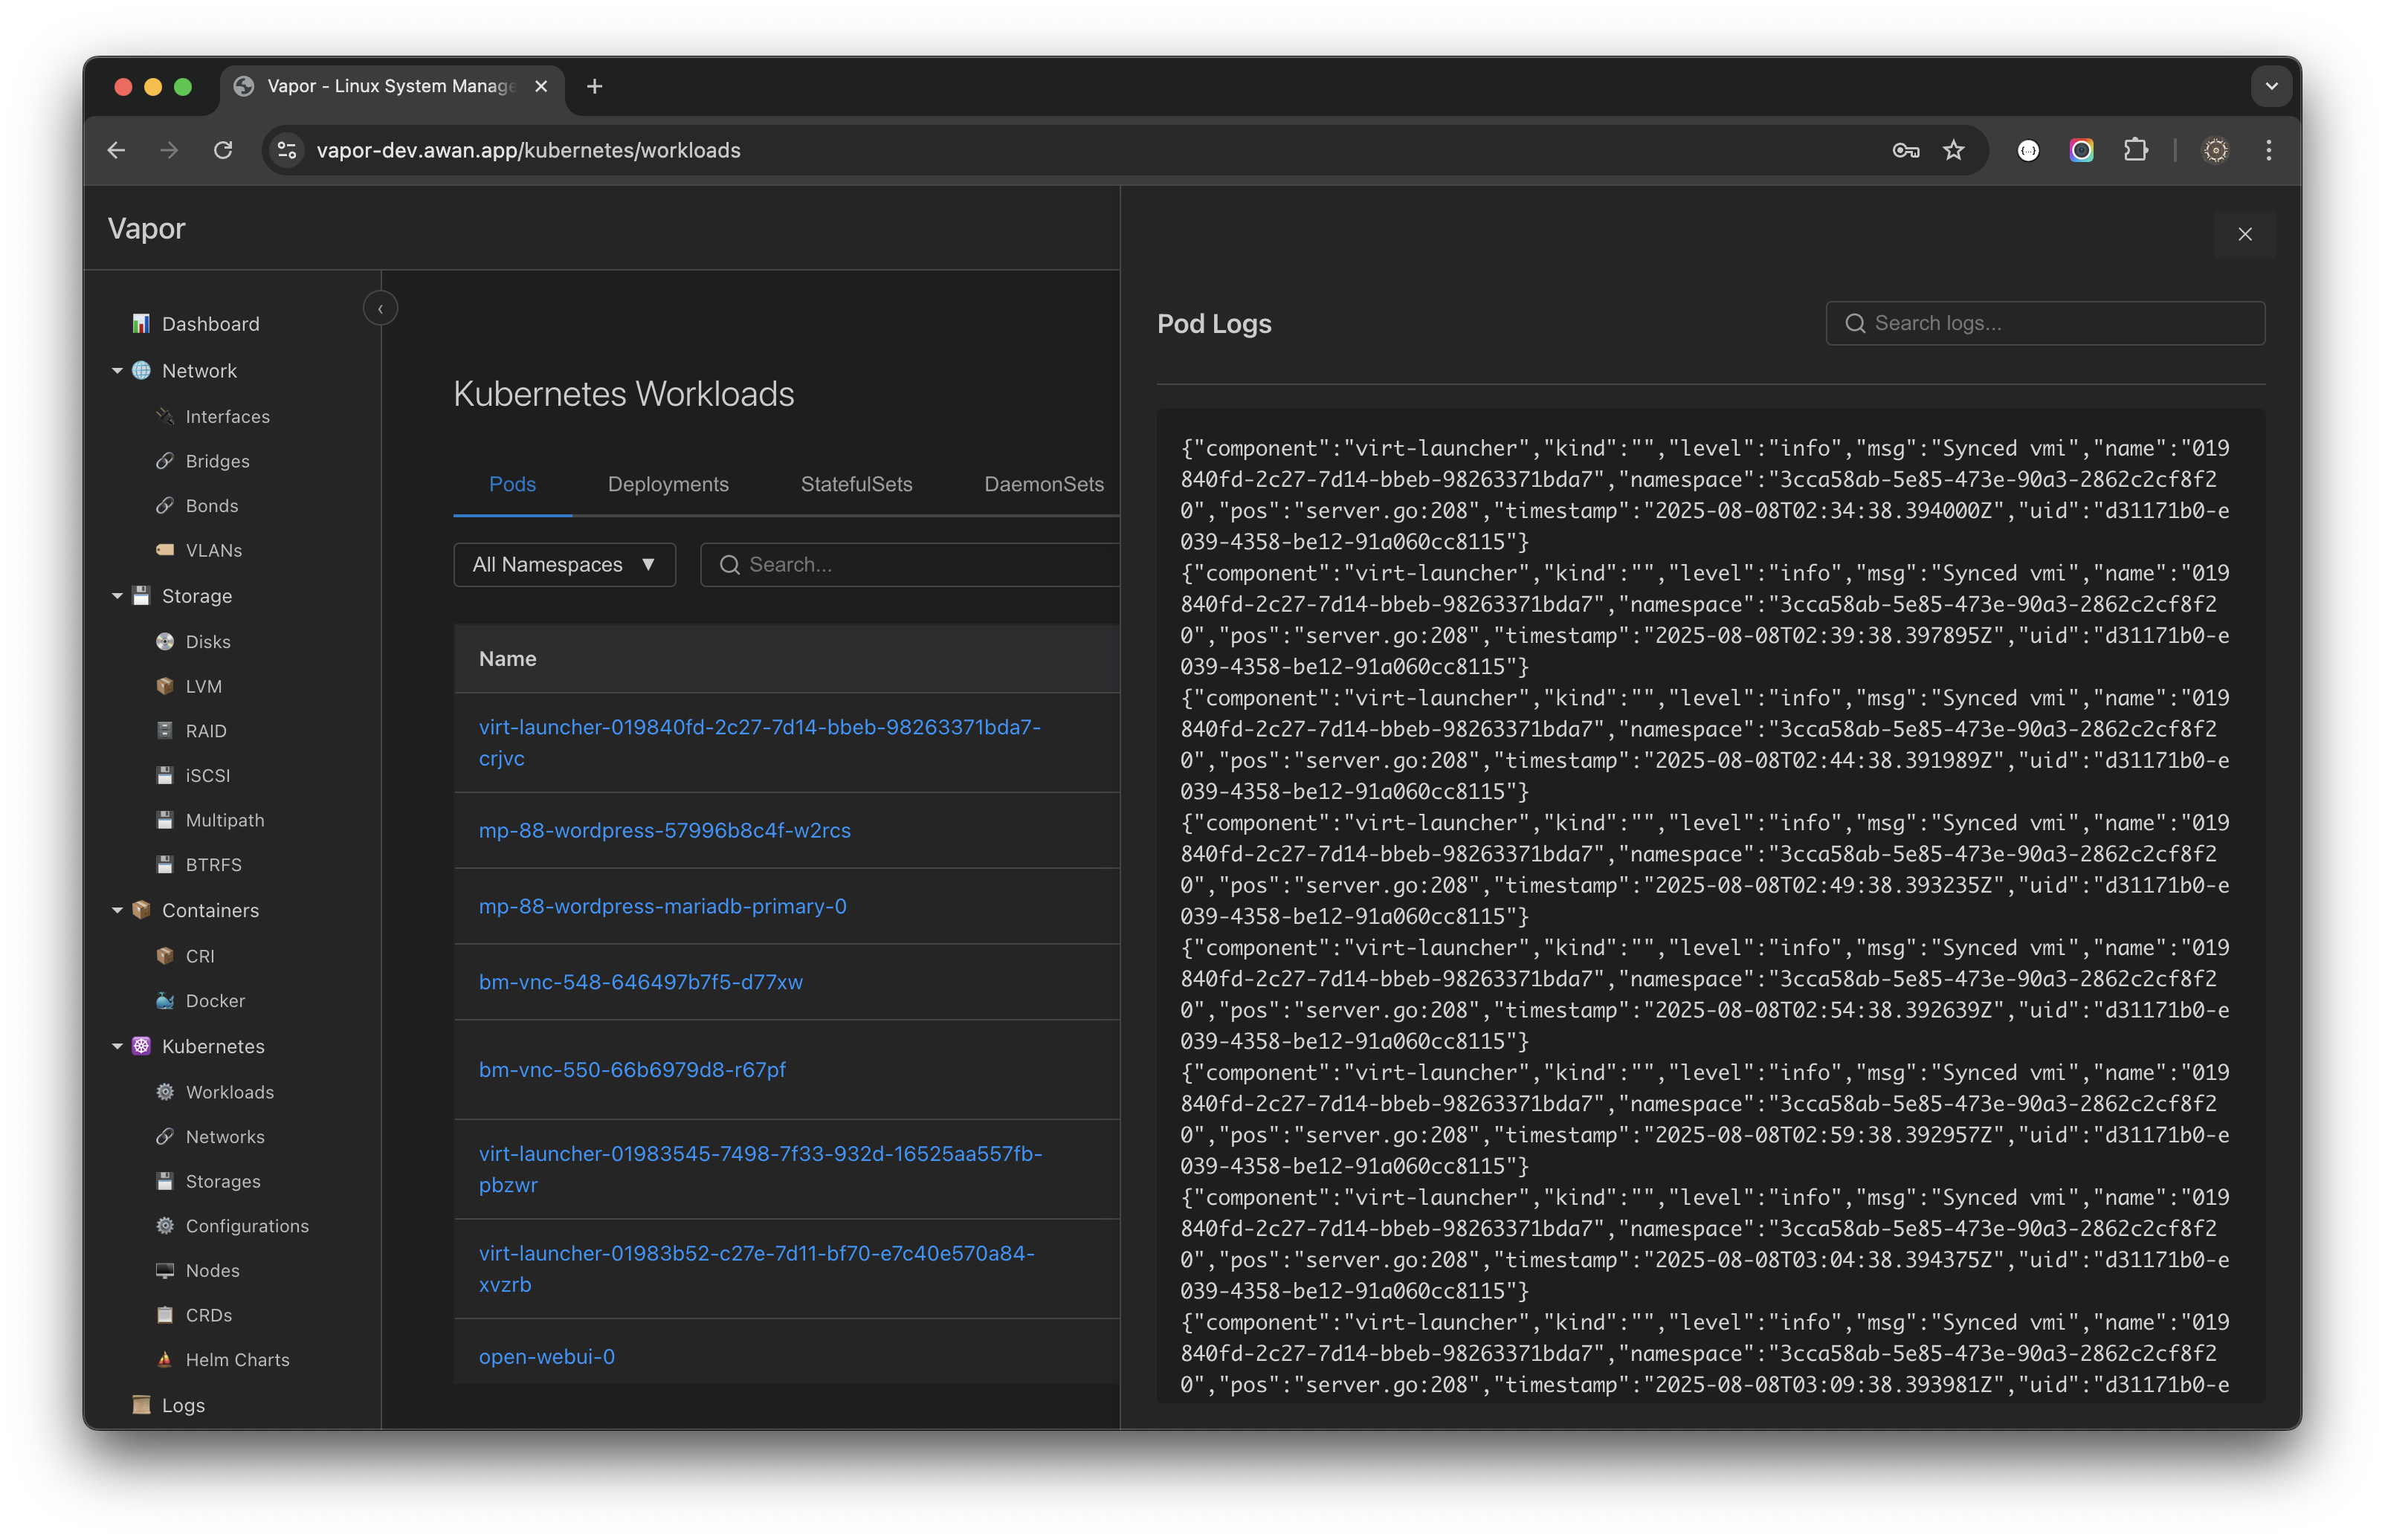
Task: Switch to the Deployments tab
Action: 668,484
